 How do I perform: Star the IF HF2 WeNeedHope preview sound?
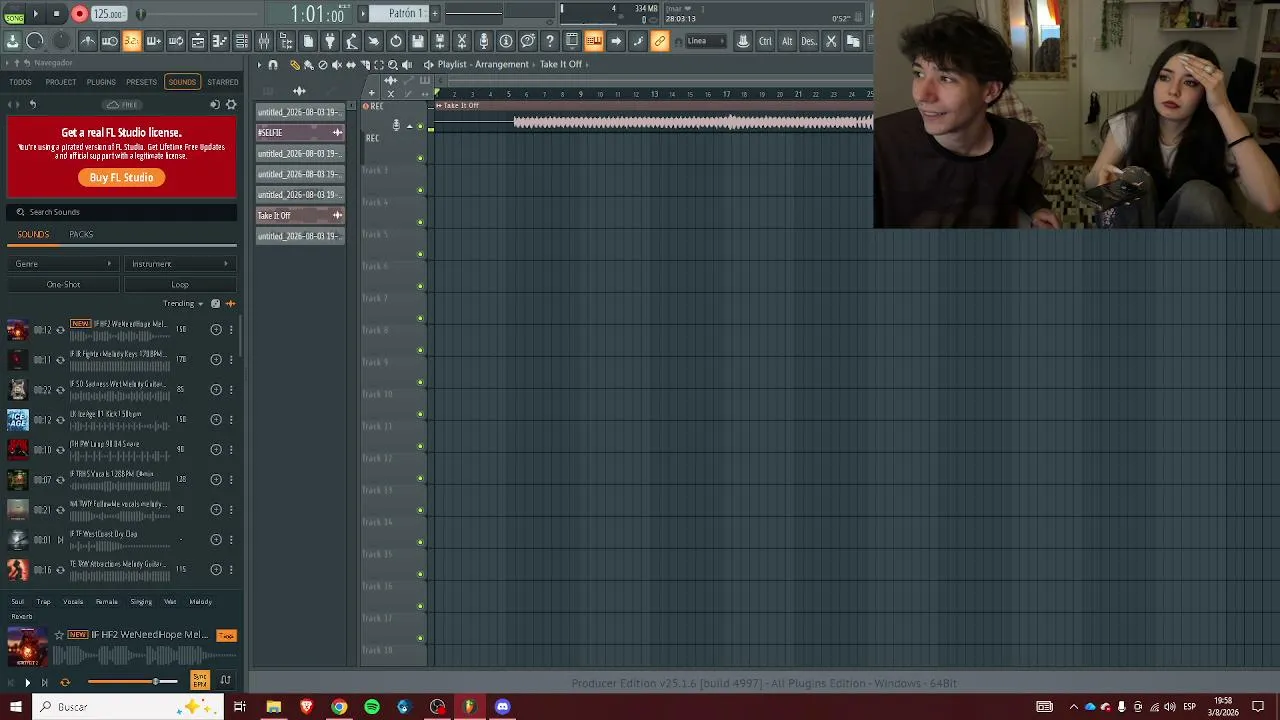tap(59, 635)
